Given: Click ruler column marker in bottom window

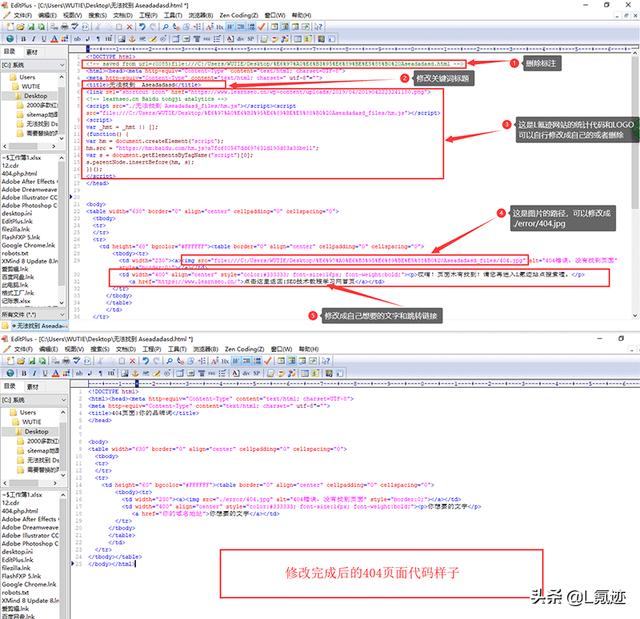Looking at the screenshot, I should pyautogui.click(x=137, y=383).
